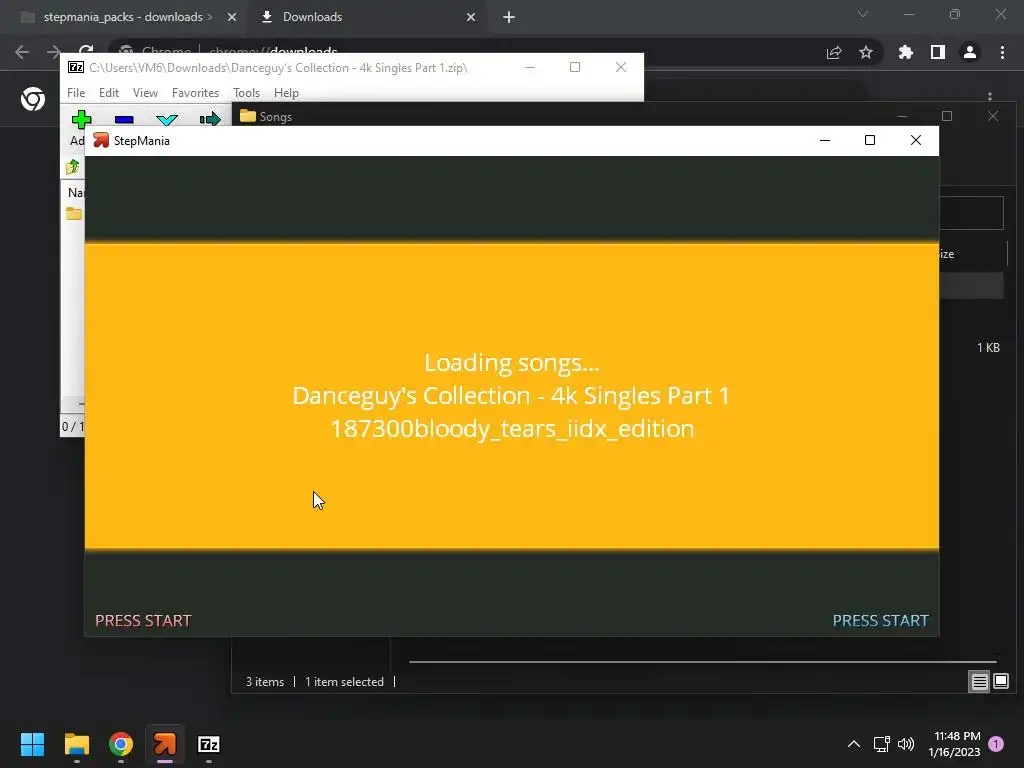The image size is (1024, 768).
Task: Click Chrome logo on downloads page
Action: point(33,99)
